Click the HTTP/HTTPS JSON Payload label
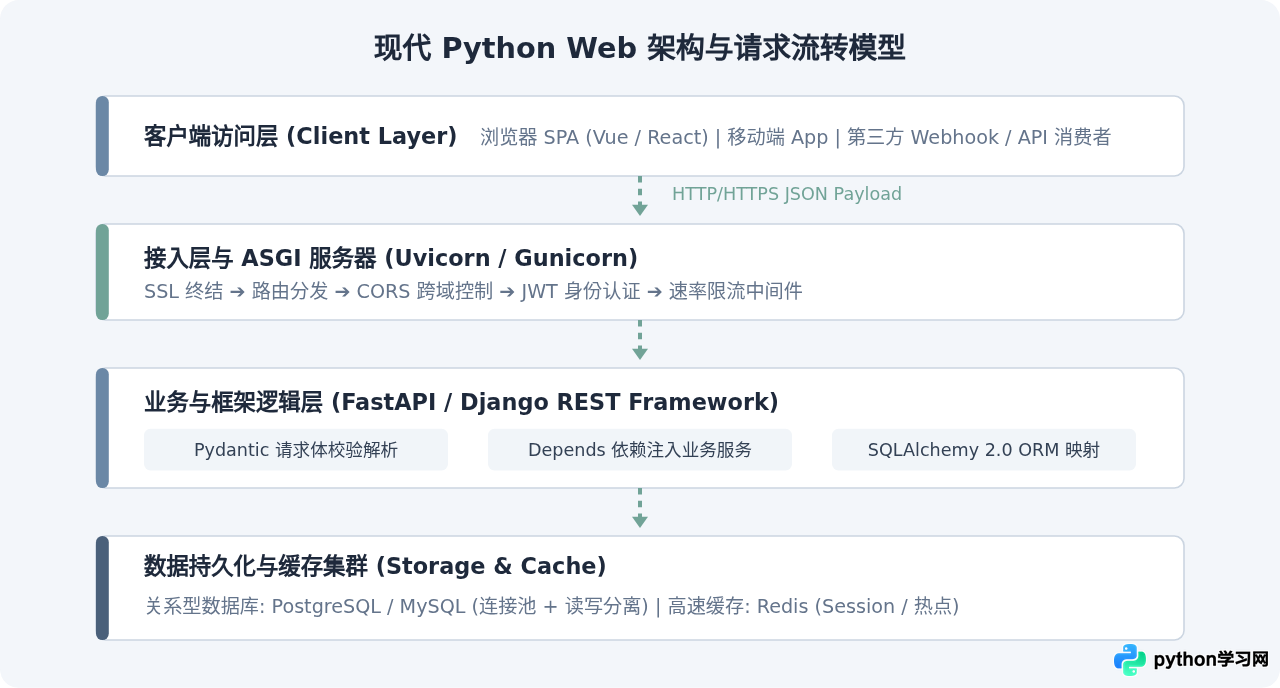Screen dimensions: 1280x688 tap(787, 194)
